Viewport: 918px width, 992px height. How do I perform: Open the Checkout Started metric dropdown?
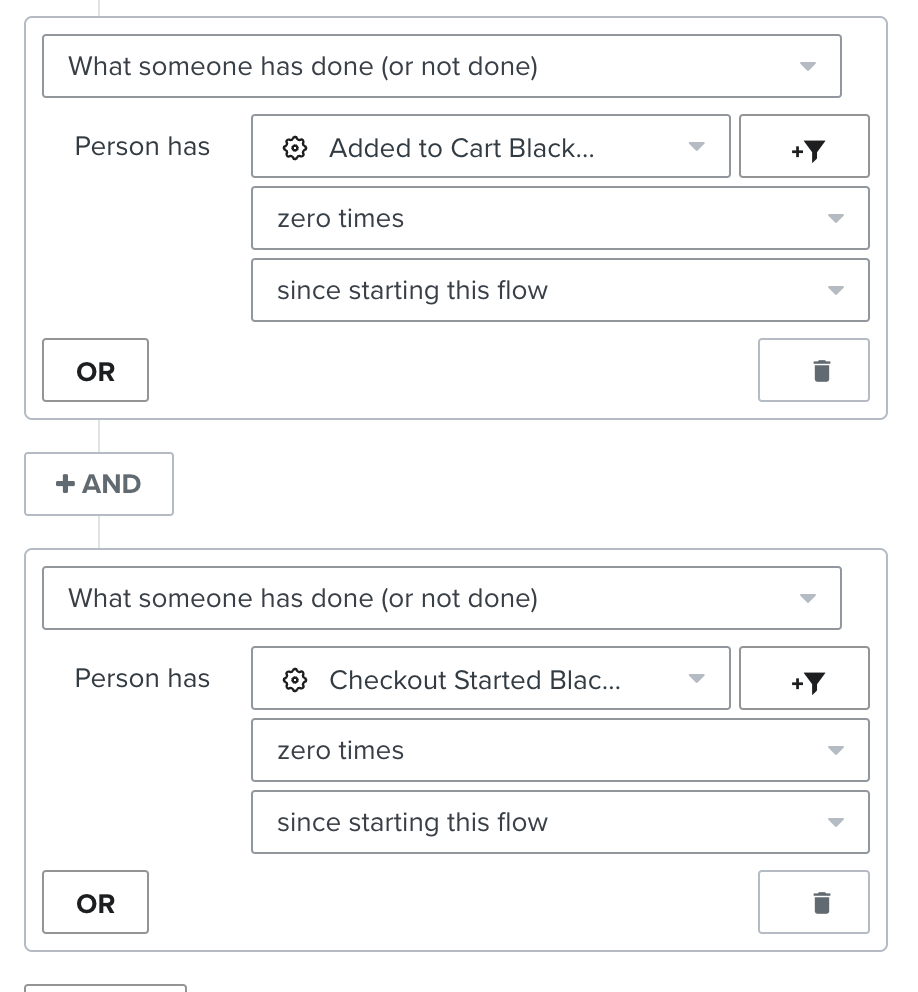point(490,680)
